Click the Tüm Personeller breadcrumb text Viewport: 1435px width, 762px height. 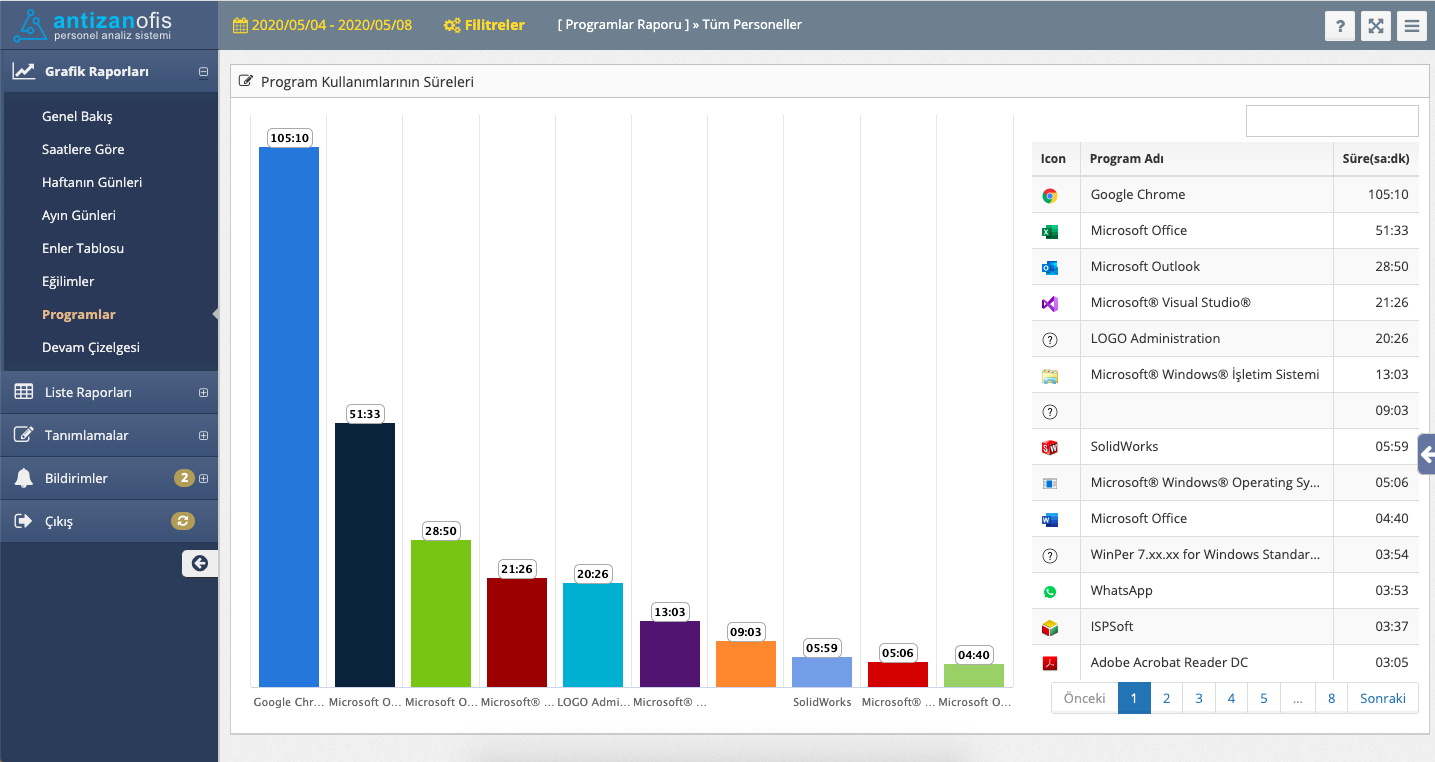point(752,25)
